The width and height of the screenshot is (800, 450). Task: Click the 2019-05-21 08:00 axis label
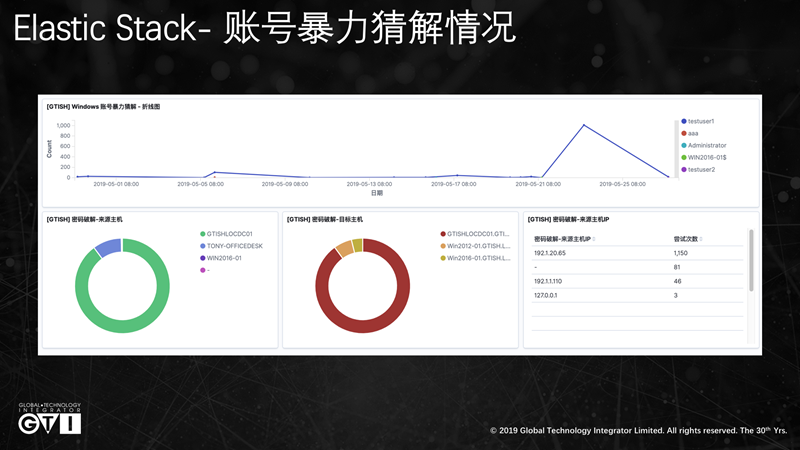538,184
